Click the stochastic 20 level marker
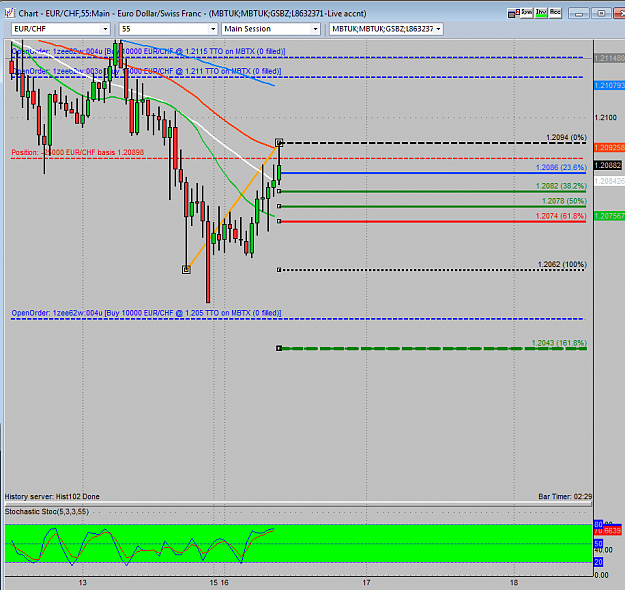The height and width of the screenshot is (590, 625). point(598,562)
